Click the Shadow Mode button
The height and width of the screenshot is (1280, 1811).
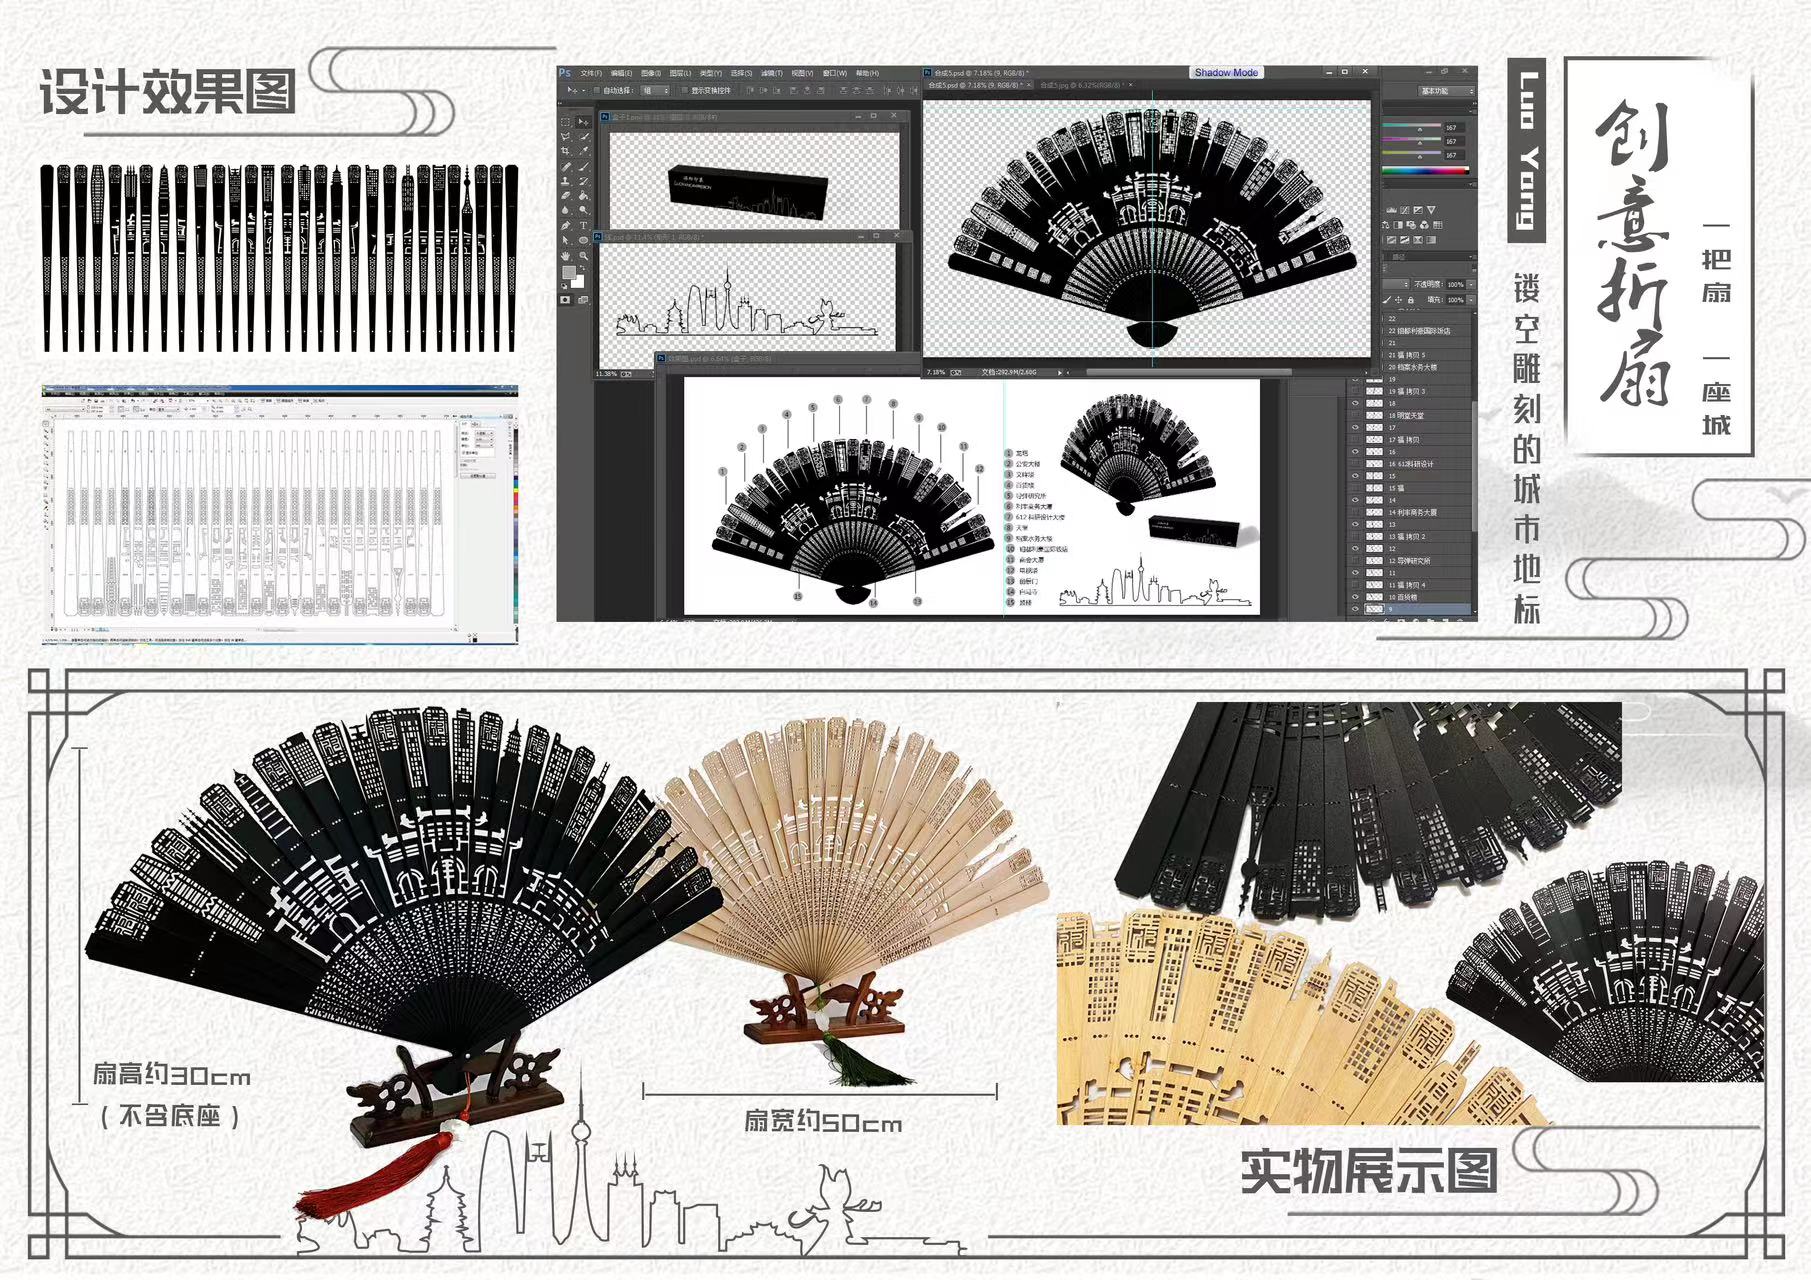point(1226,73)
